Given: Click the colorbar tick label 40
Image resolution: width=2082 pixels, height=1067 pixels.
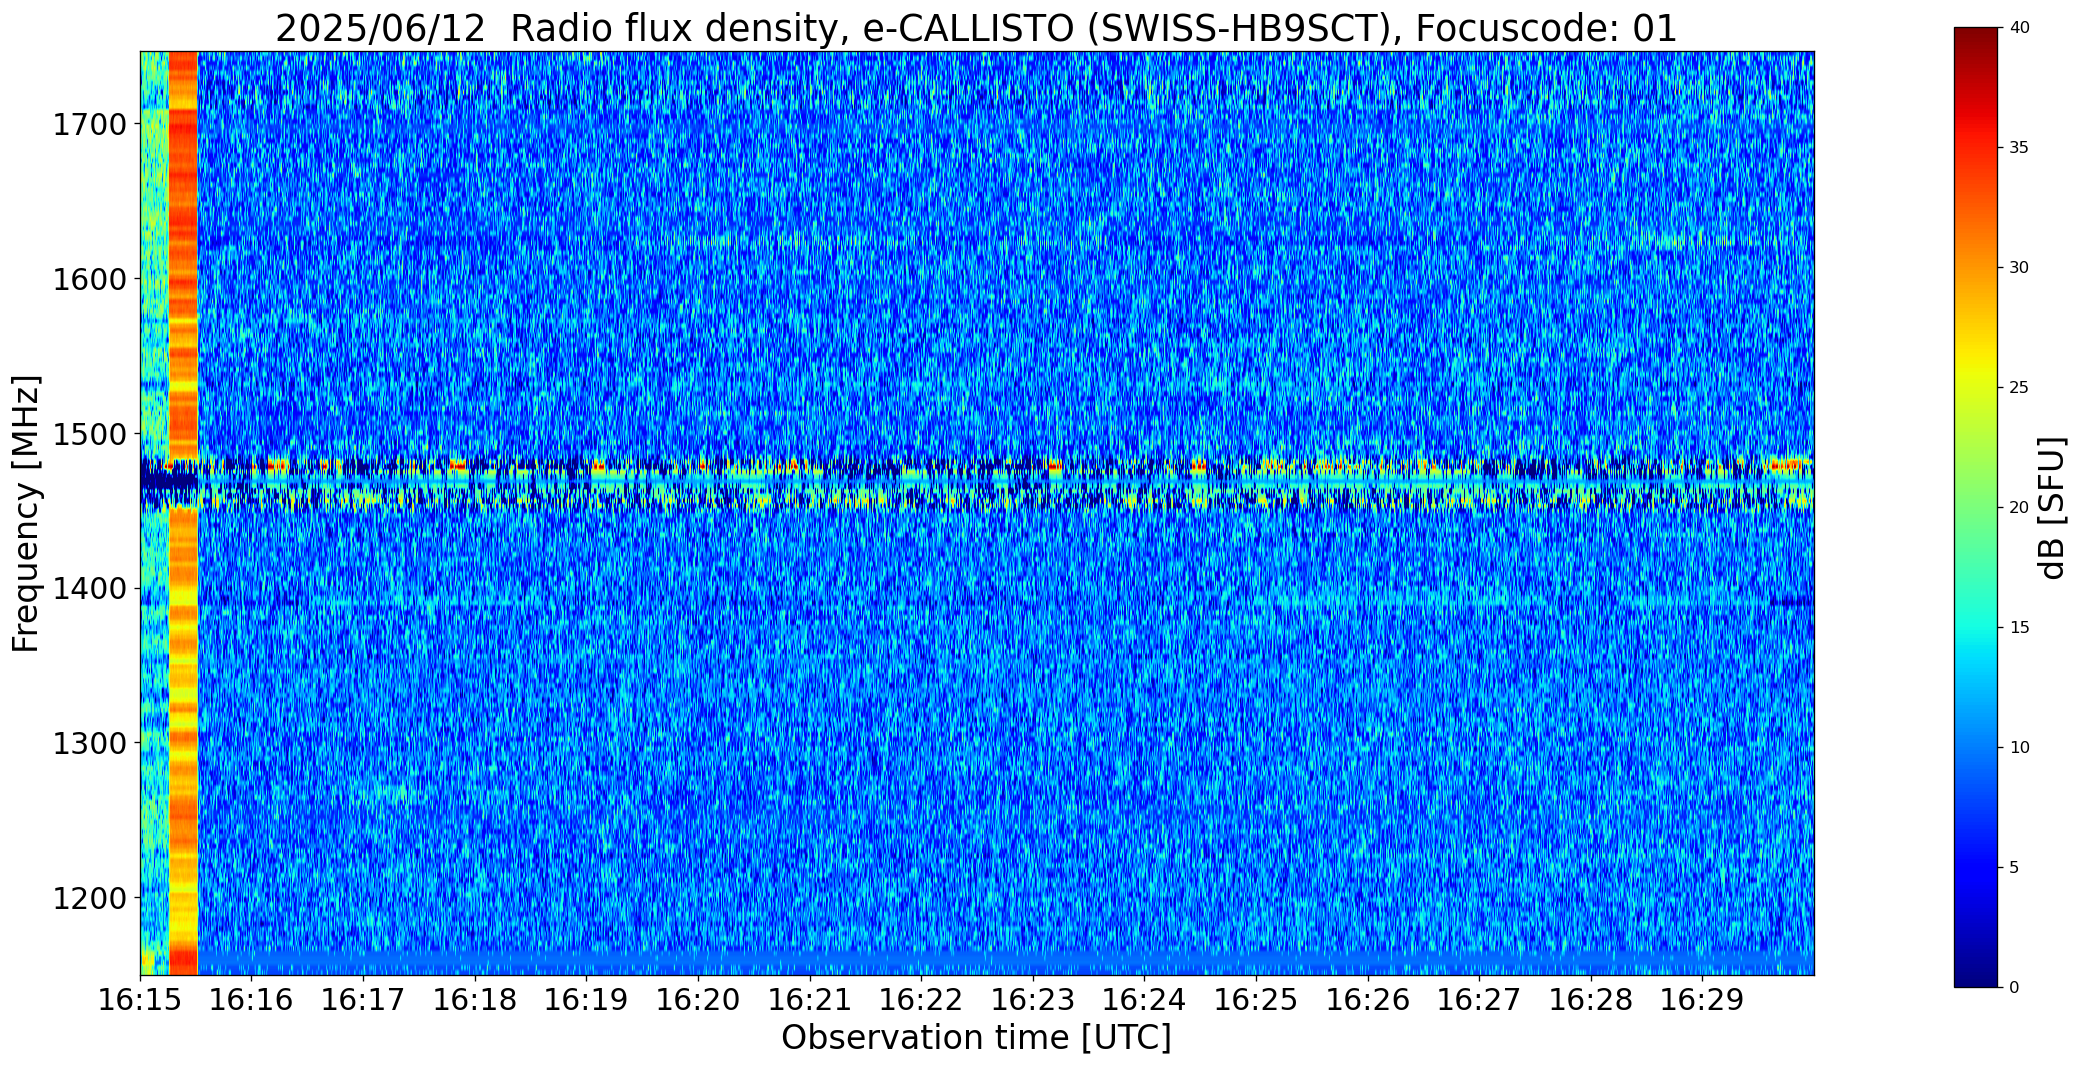Looking at the screenshot, I should pyautogui.click(x=2019, y=28).
